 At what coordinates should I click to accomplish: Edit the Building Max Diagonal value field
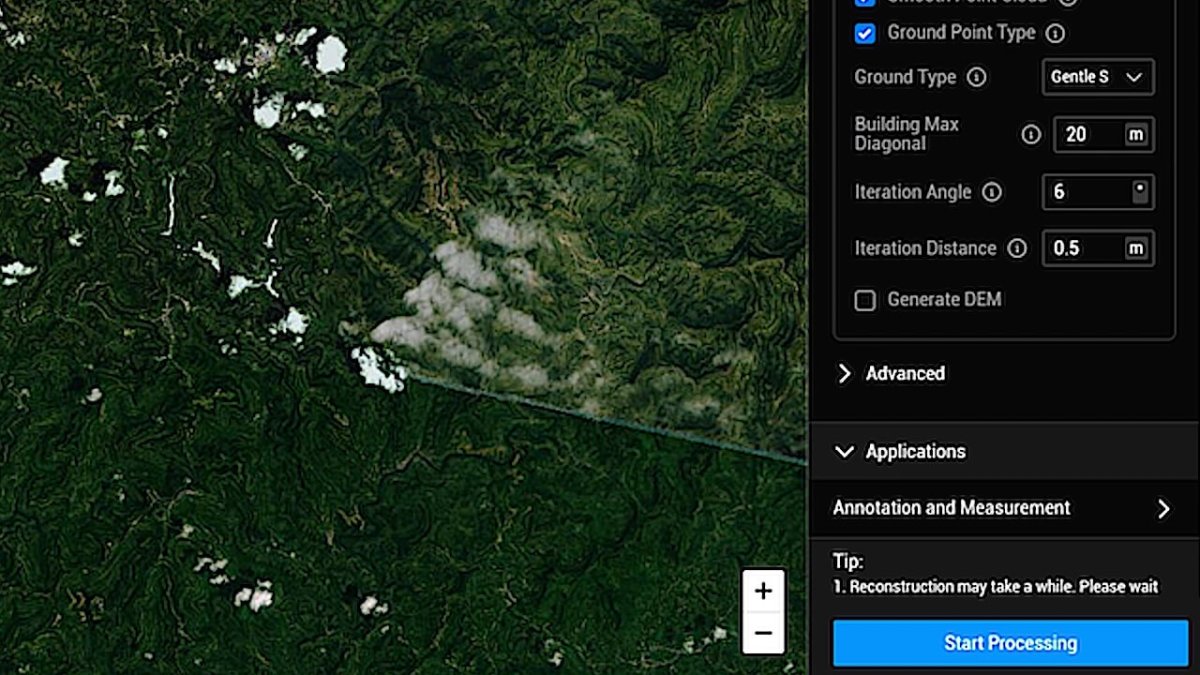click(x=1104, y=134)
